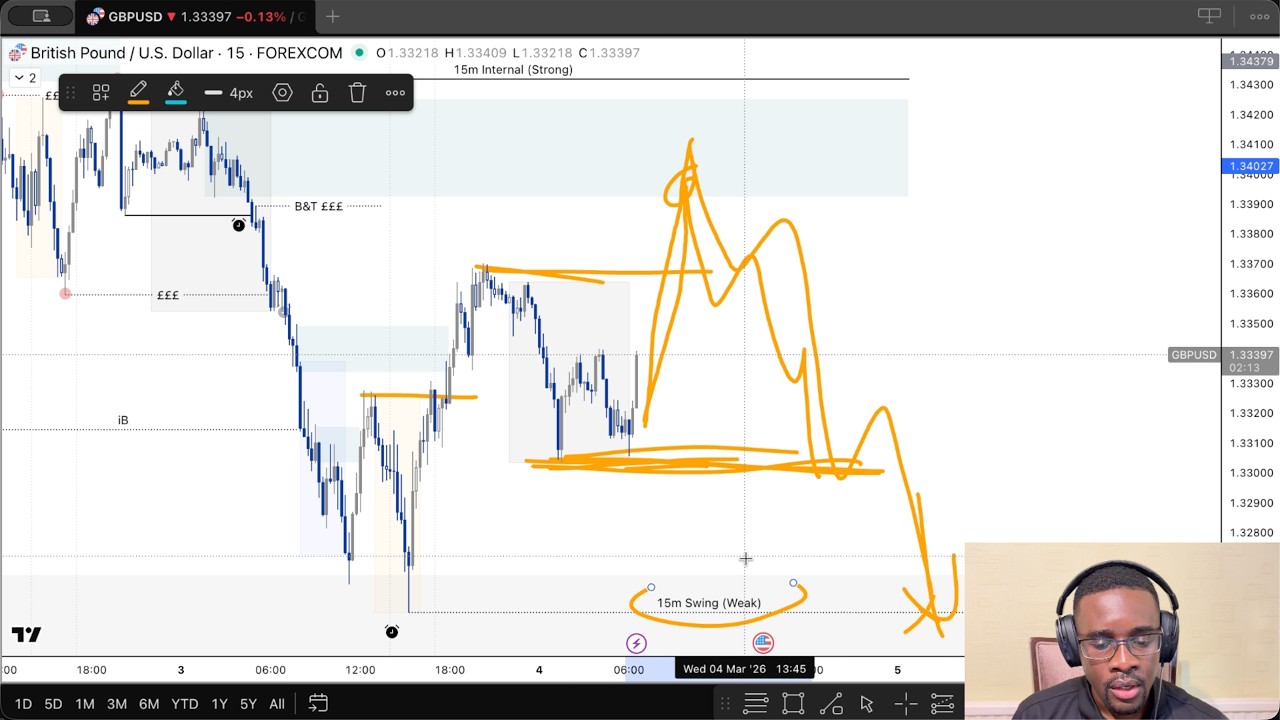The image size is (1280, 720).
Task: Set range to 1M
Action: point(85,704)
